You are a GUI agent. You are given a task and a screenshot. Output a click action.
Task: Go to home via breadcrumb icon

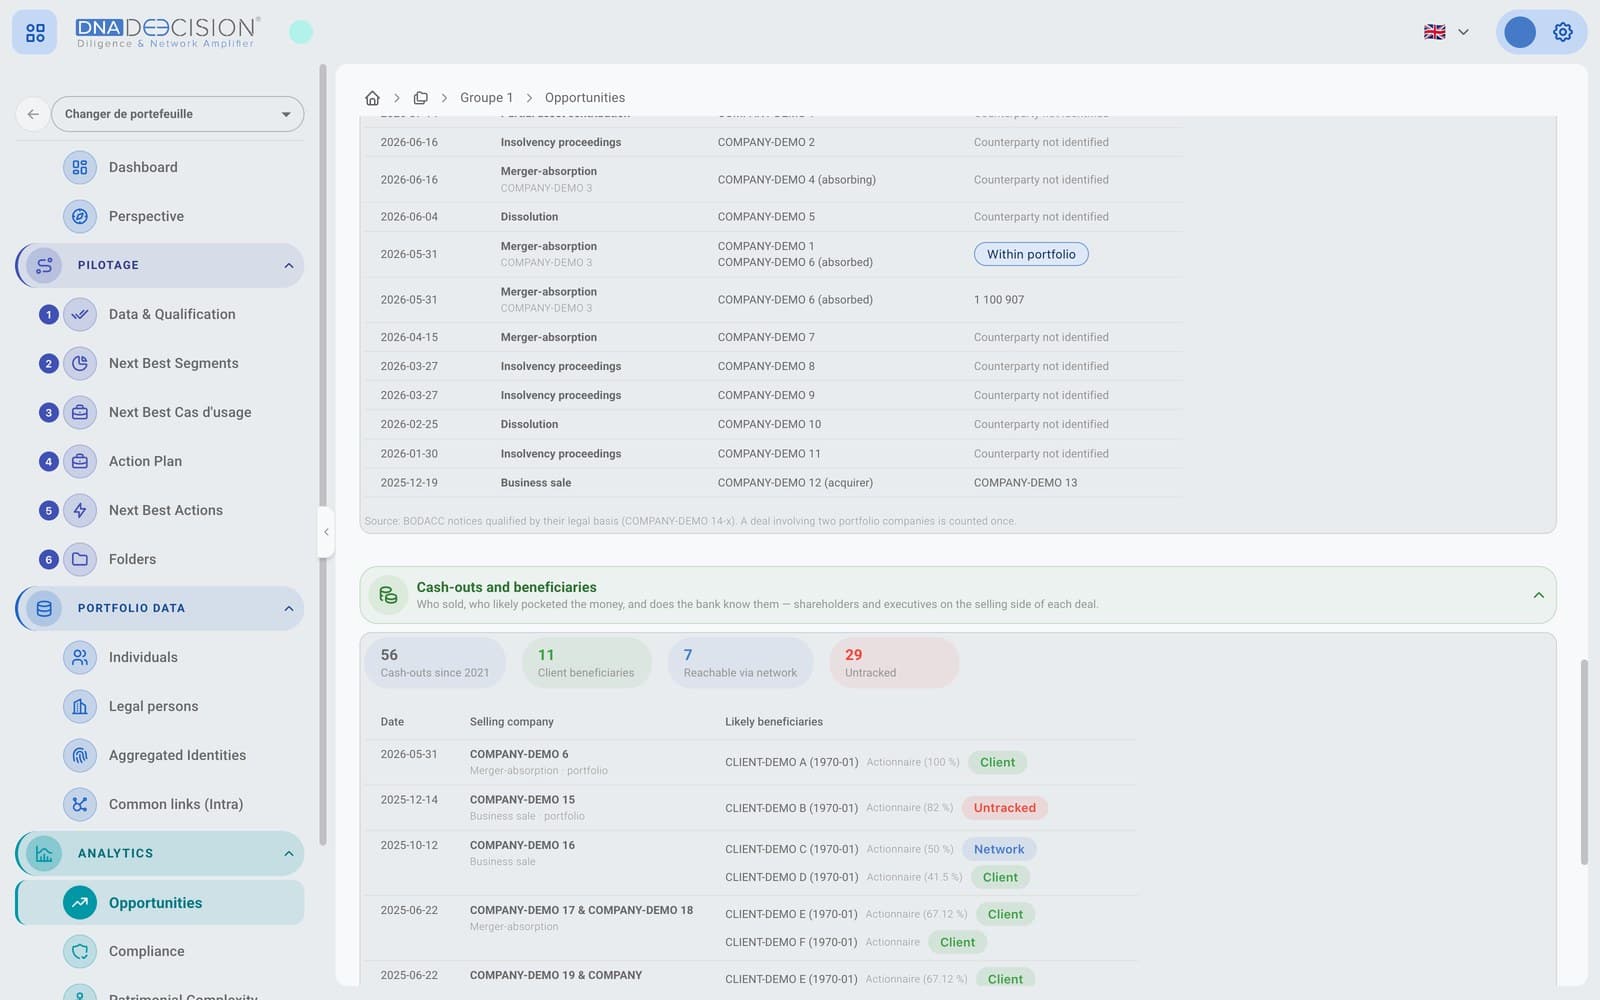[372, 98]
